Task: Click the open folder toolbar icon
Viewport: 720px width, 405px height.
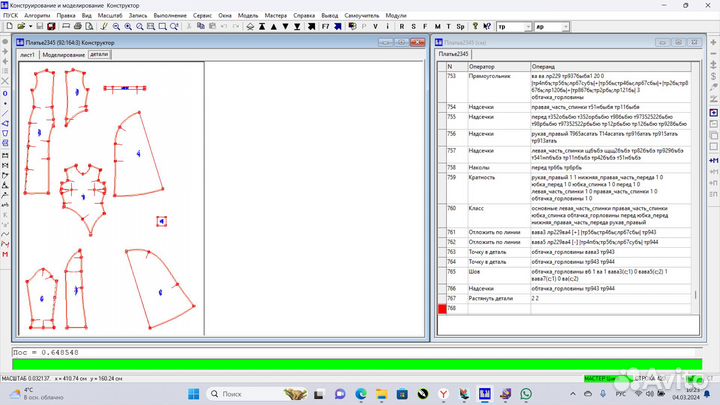Action: (x=21, y=27)
